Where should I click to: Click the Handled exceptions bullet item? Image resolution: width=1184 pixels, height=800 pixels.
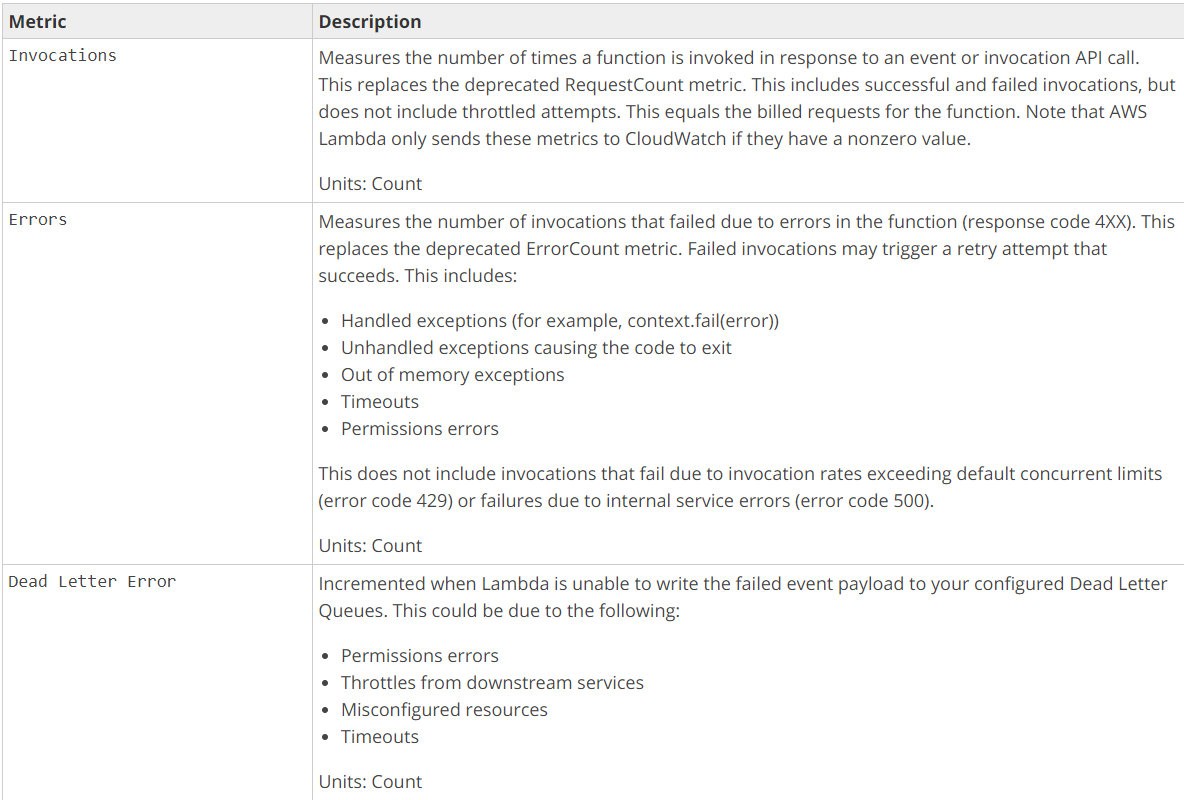(x=560, y=321)
